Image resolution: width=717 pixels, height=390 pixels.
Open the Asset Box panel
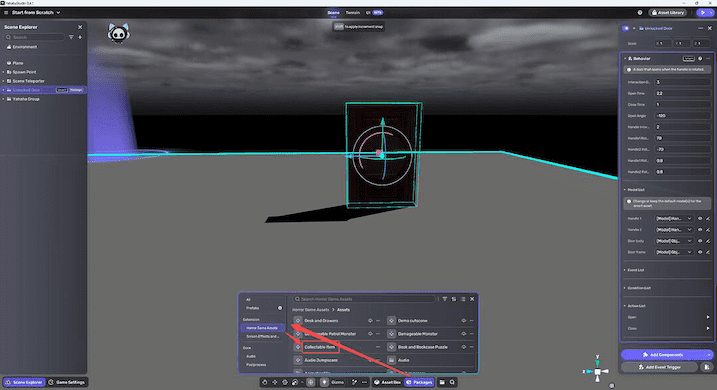(387, 382)
